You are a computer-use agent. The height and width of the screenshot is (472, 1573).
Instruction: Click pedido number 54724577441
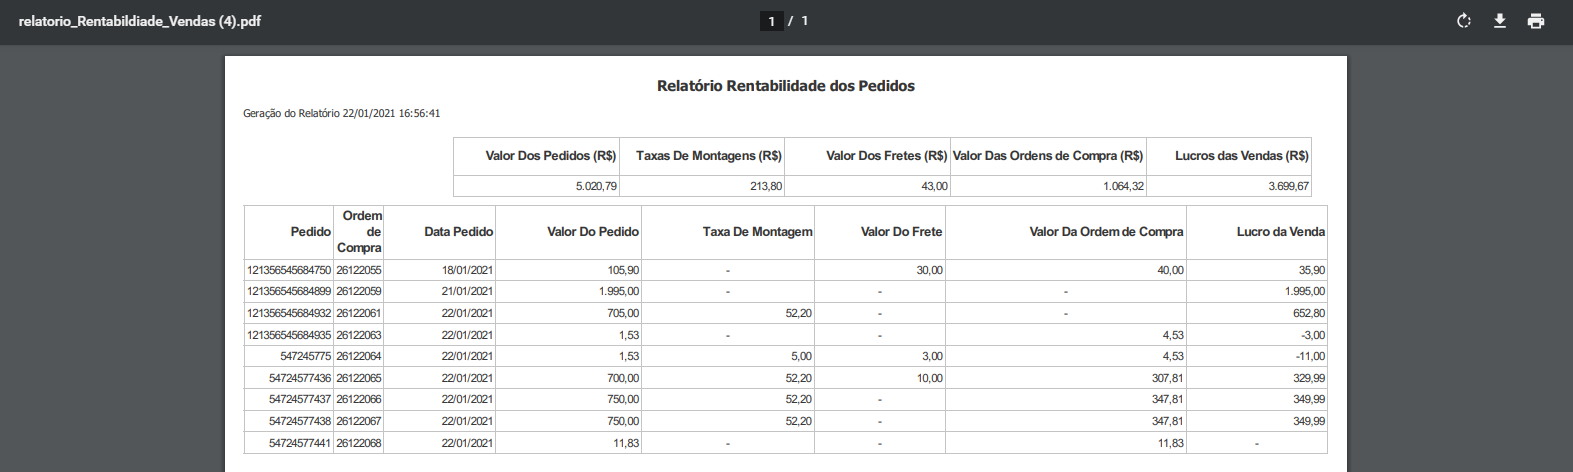pos(300,443)
